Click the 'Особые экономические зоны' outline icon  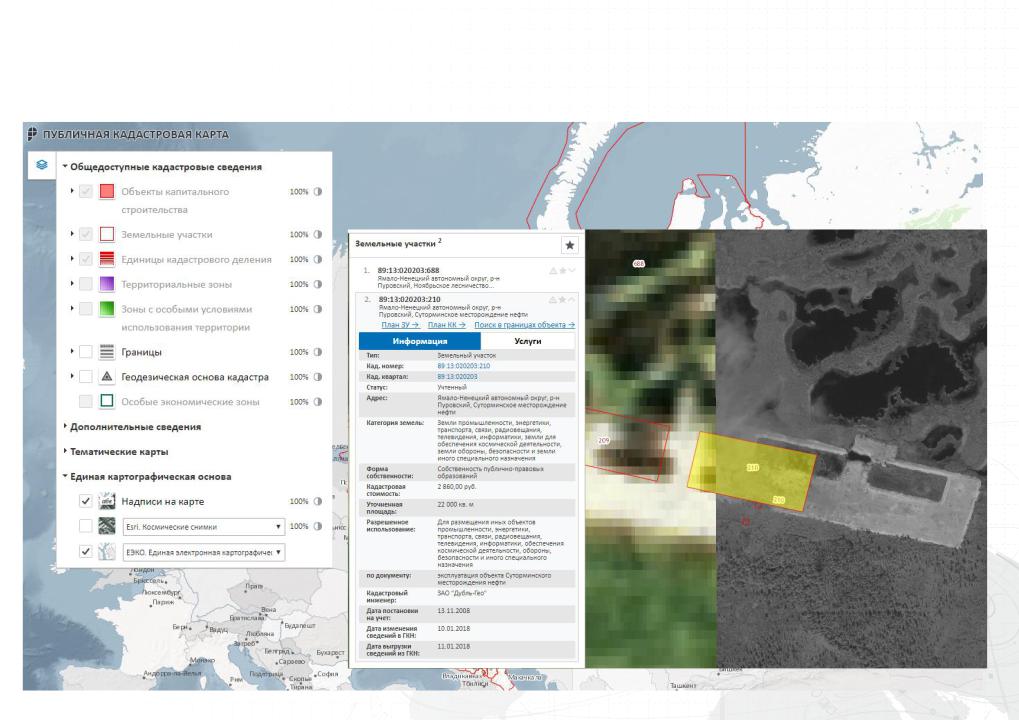[107, 401]
